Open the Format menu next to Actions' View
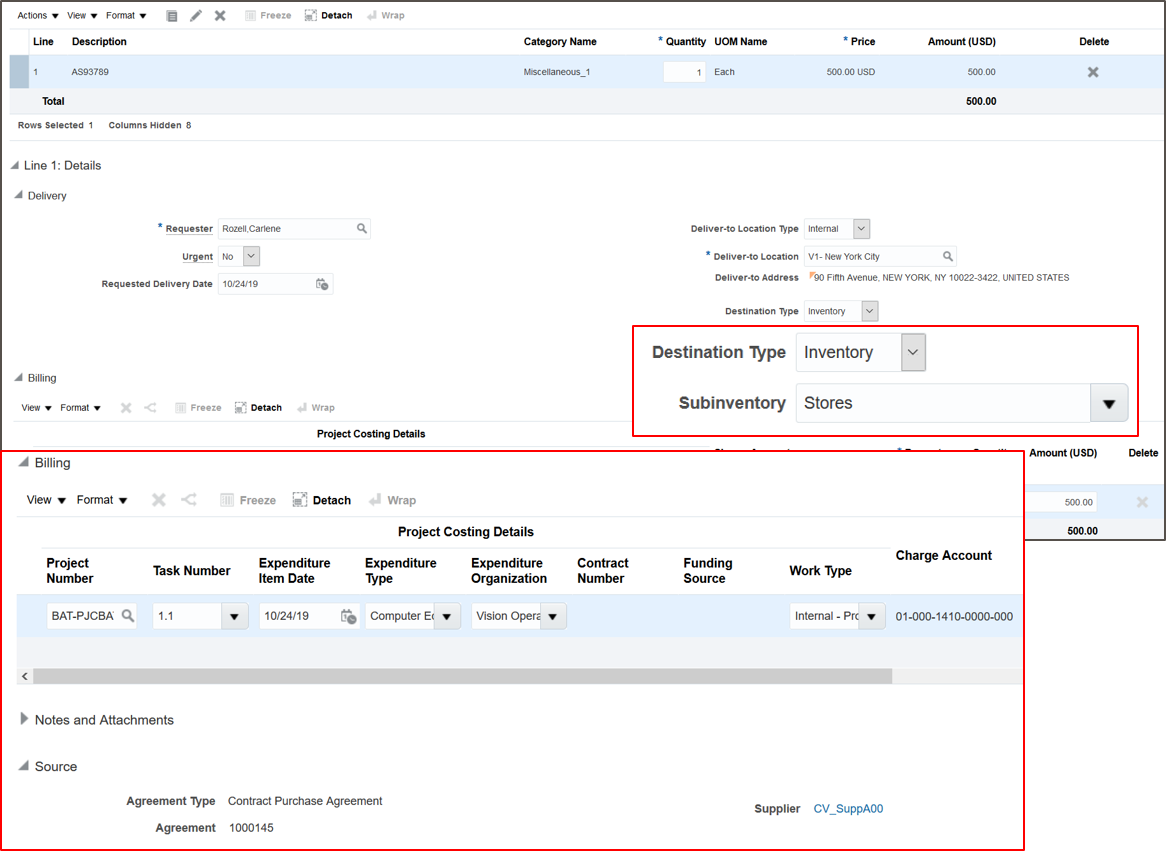The width and height of the screenshot is (1166, 851). click(126, 16)
